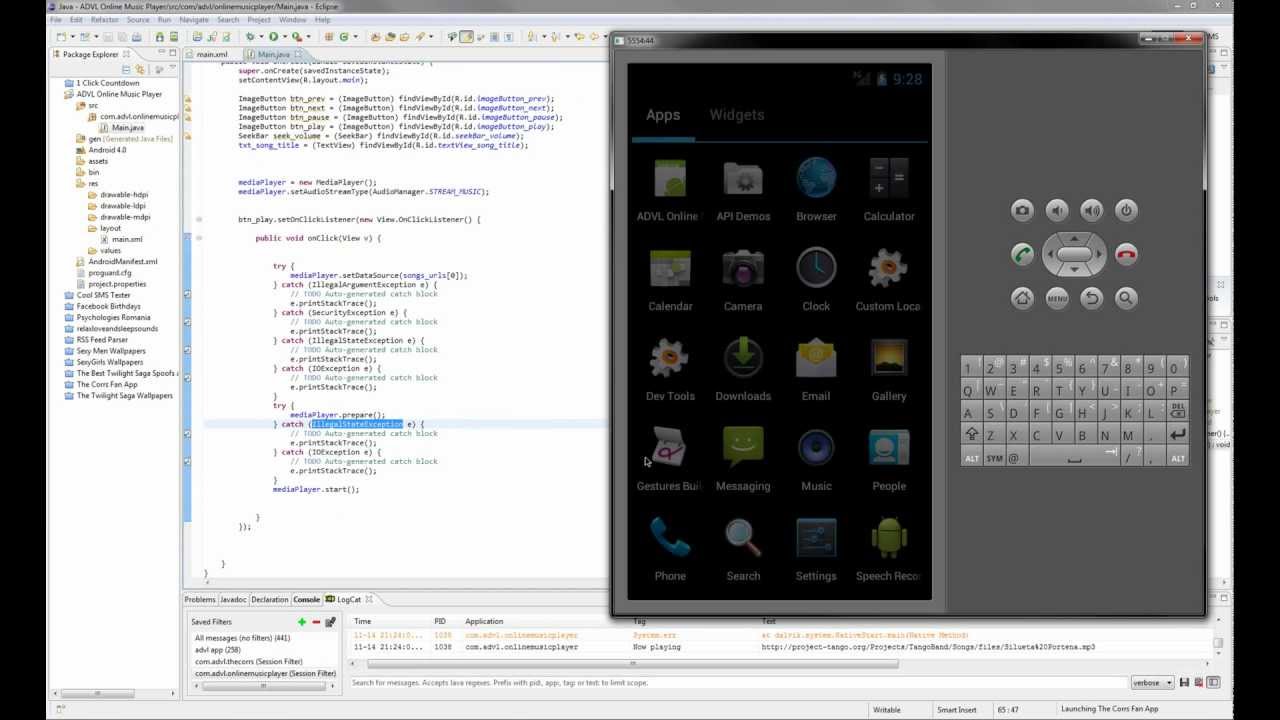Click the emulator Home hardware button

pos(1022,298)
